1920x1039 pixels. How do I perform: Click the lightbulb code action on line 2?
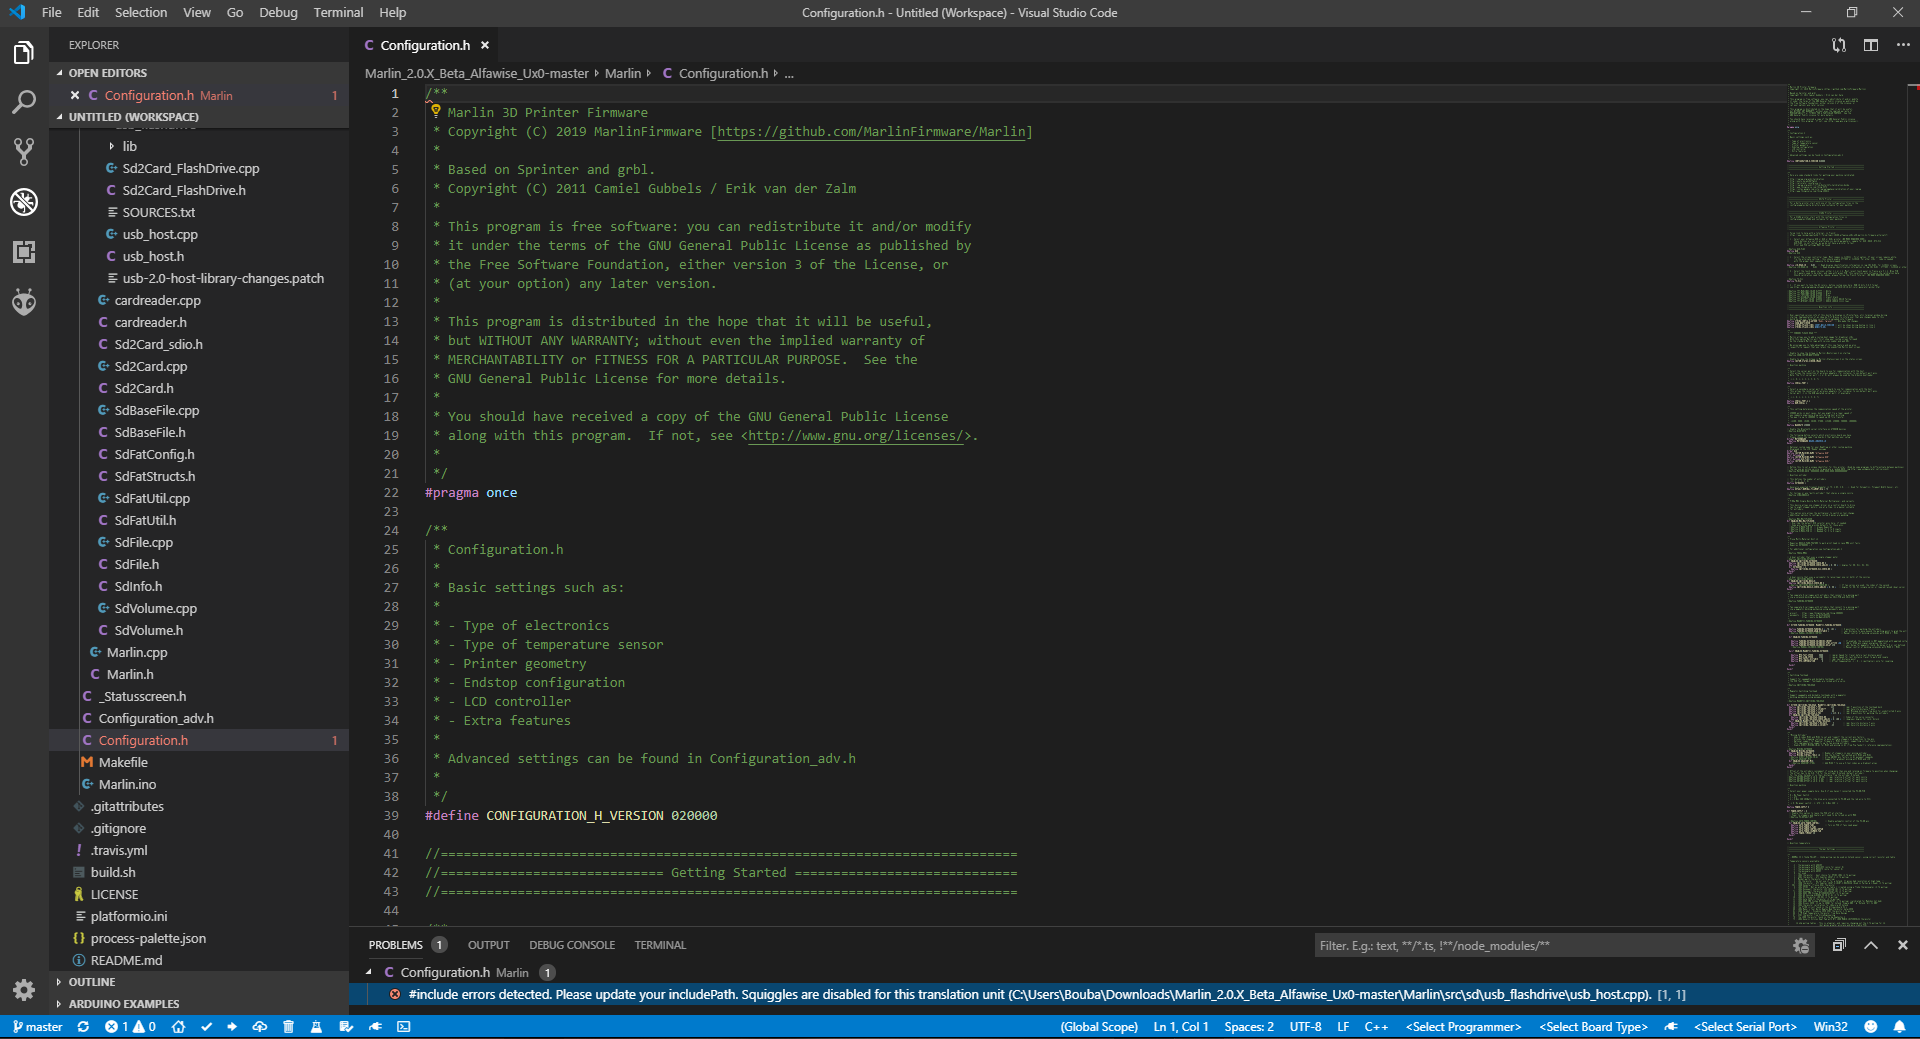pyautogui.click(x=436, y=111)
